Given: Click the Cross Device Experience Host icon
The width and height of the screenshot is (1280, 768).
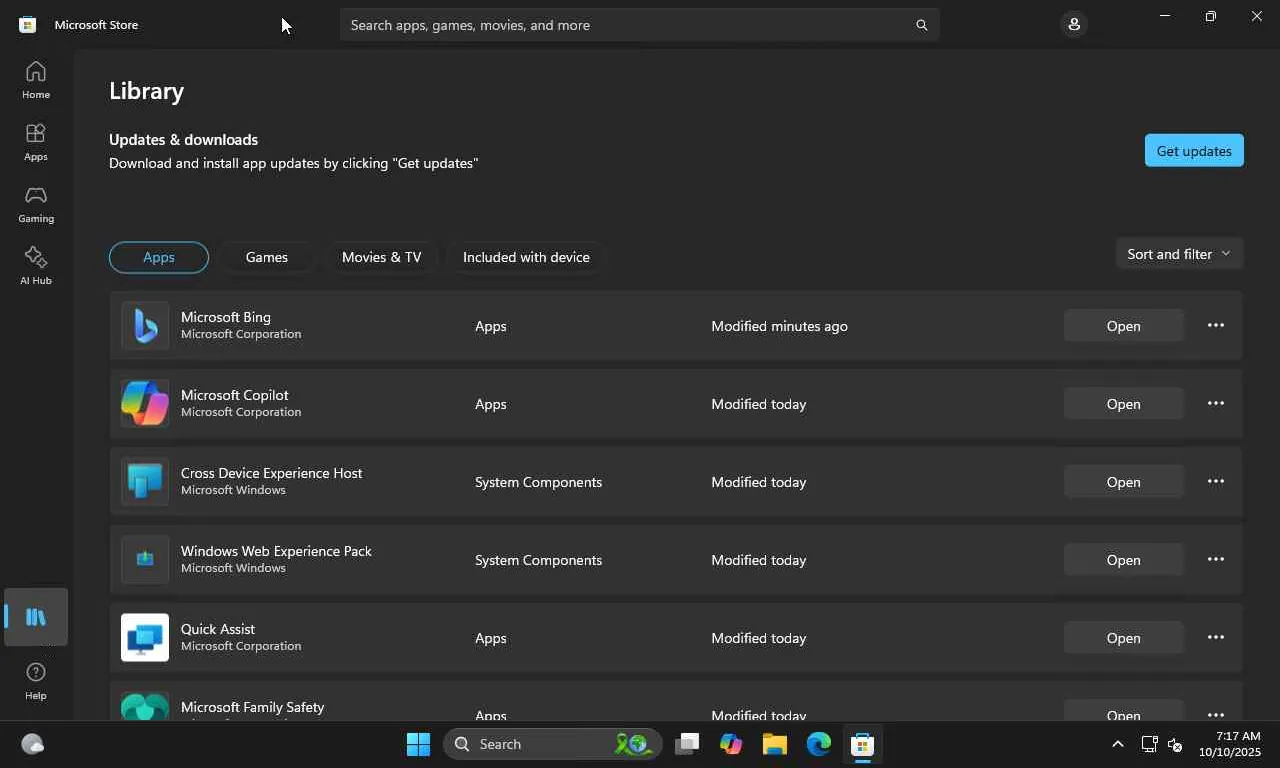Looking at the screenshot, I should click(145, 482).
